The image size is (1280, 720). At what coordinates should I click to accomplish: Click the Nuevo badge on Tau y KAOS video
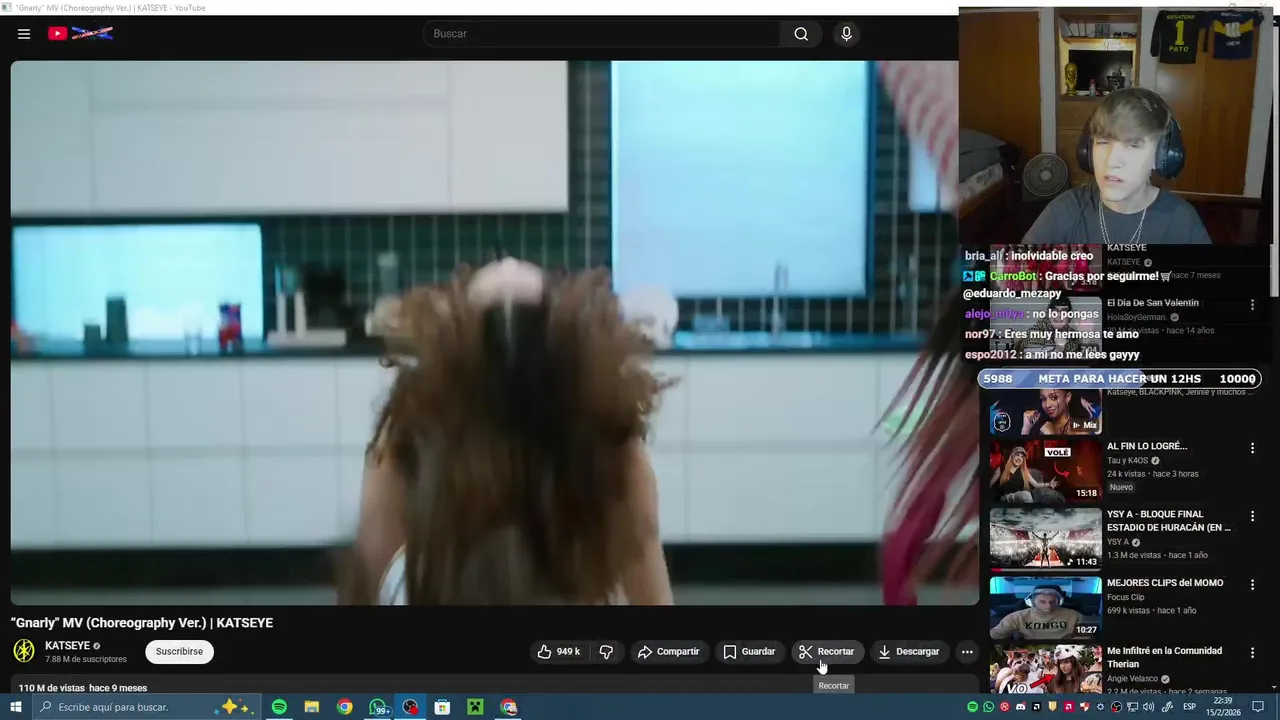pos(1121,488)
